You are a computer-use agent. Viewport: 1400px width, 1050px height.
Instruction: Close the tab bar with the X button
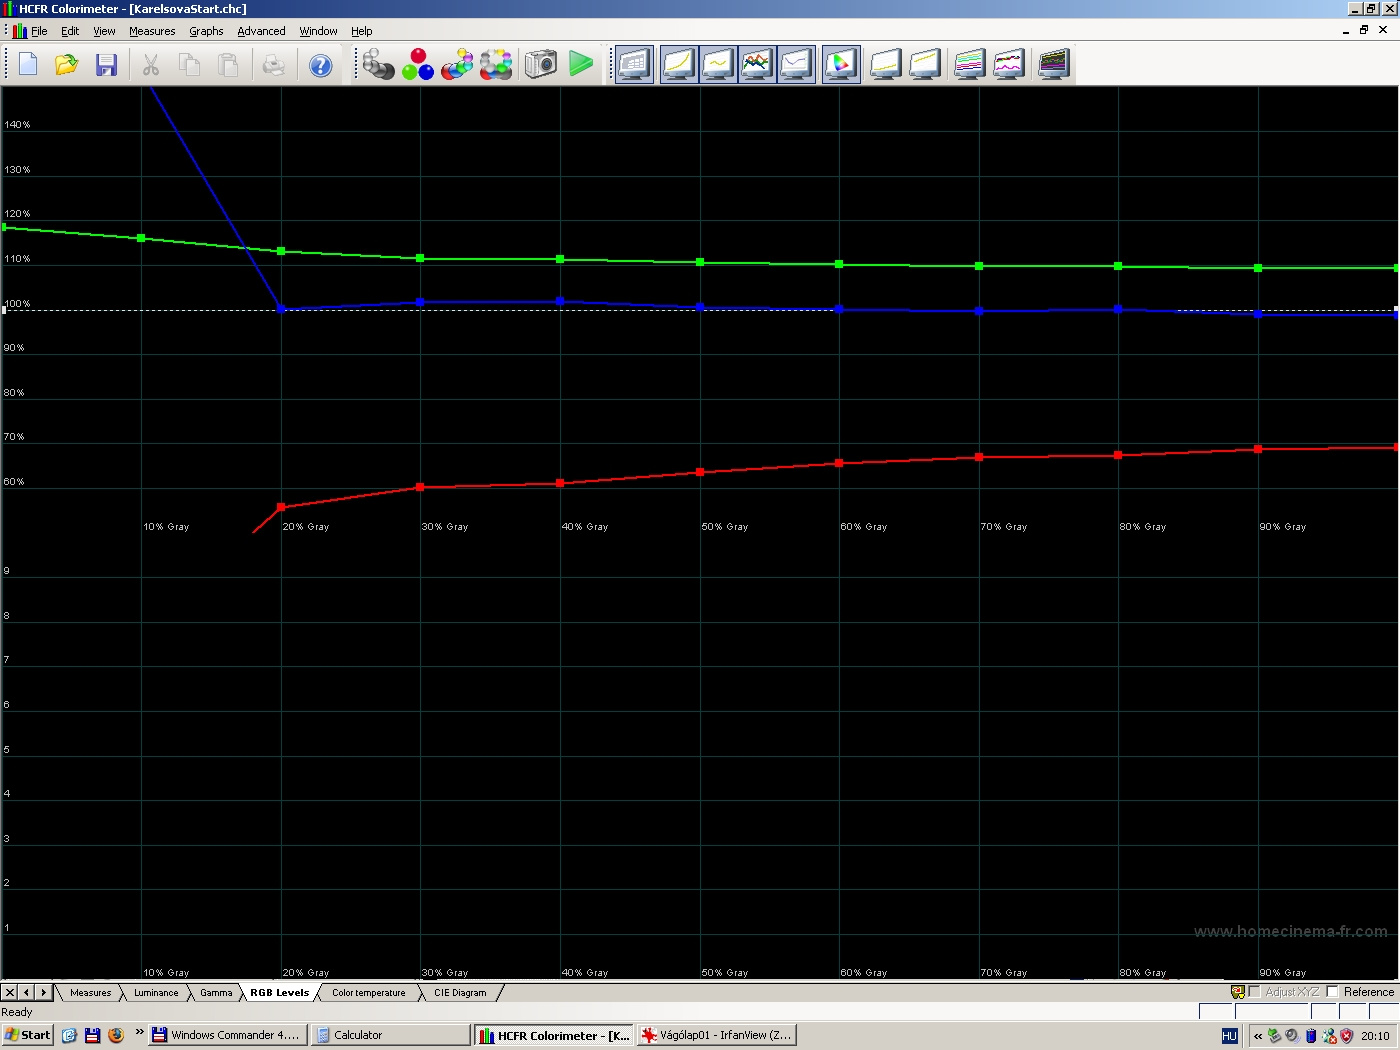click(x=10, y=992)
